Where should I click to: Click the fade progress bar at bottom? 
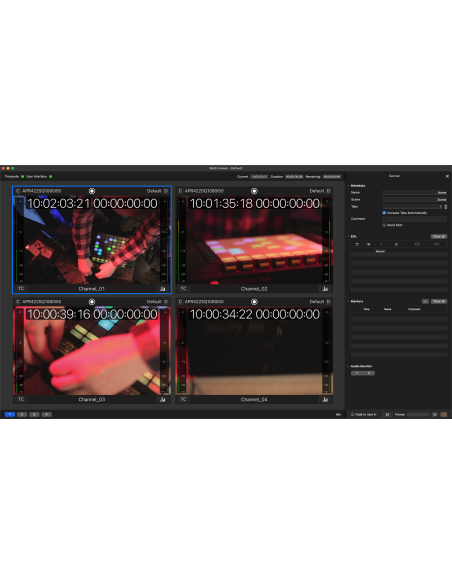(x=418, y=415)
